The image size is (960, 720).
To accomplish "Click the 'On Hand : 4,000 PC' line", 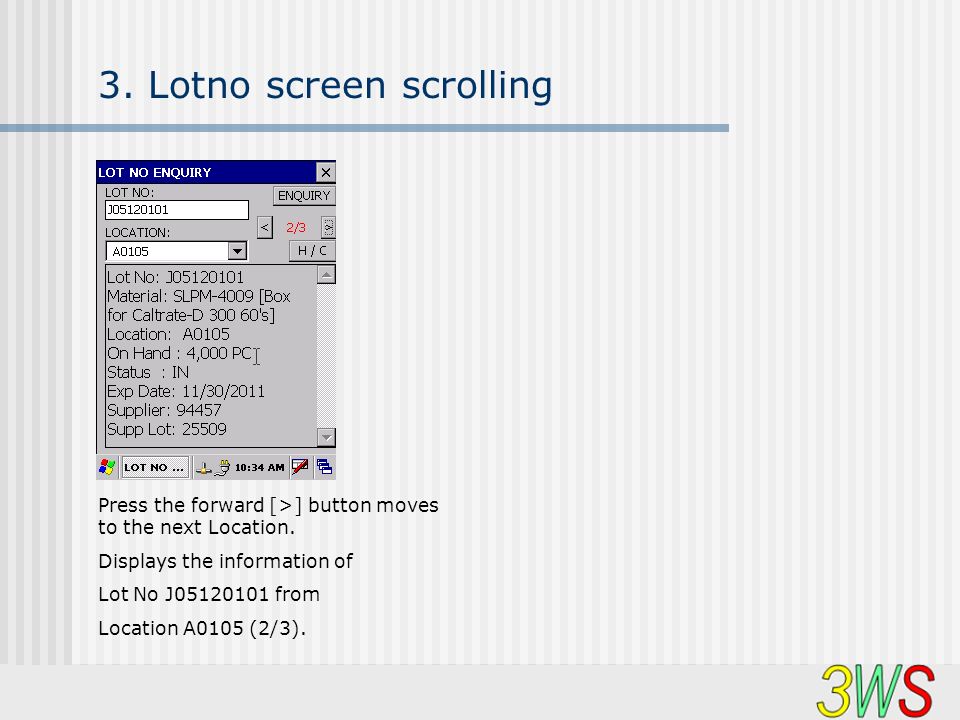I will pyautogui.click(x=180, y=353).
